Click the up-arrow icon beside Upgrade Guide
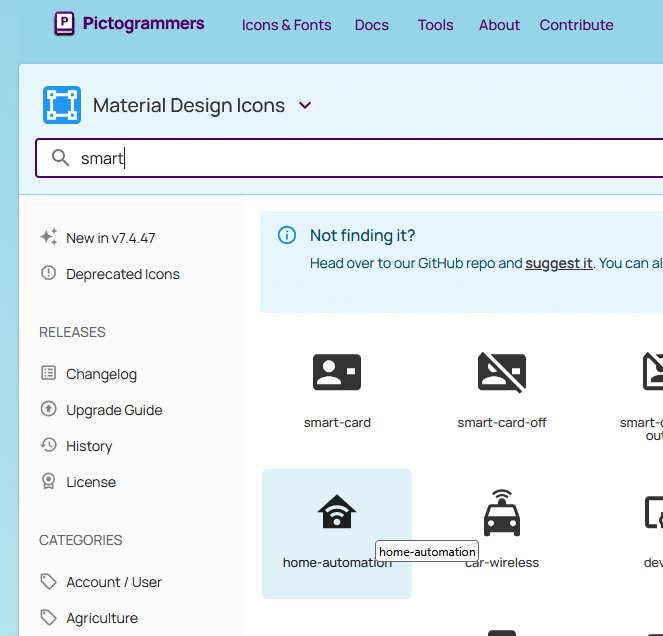This screenshot has height=636, width=663. point(48,409)
